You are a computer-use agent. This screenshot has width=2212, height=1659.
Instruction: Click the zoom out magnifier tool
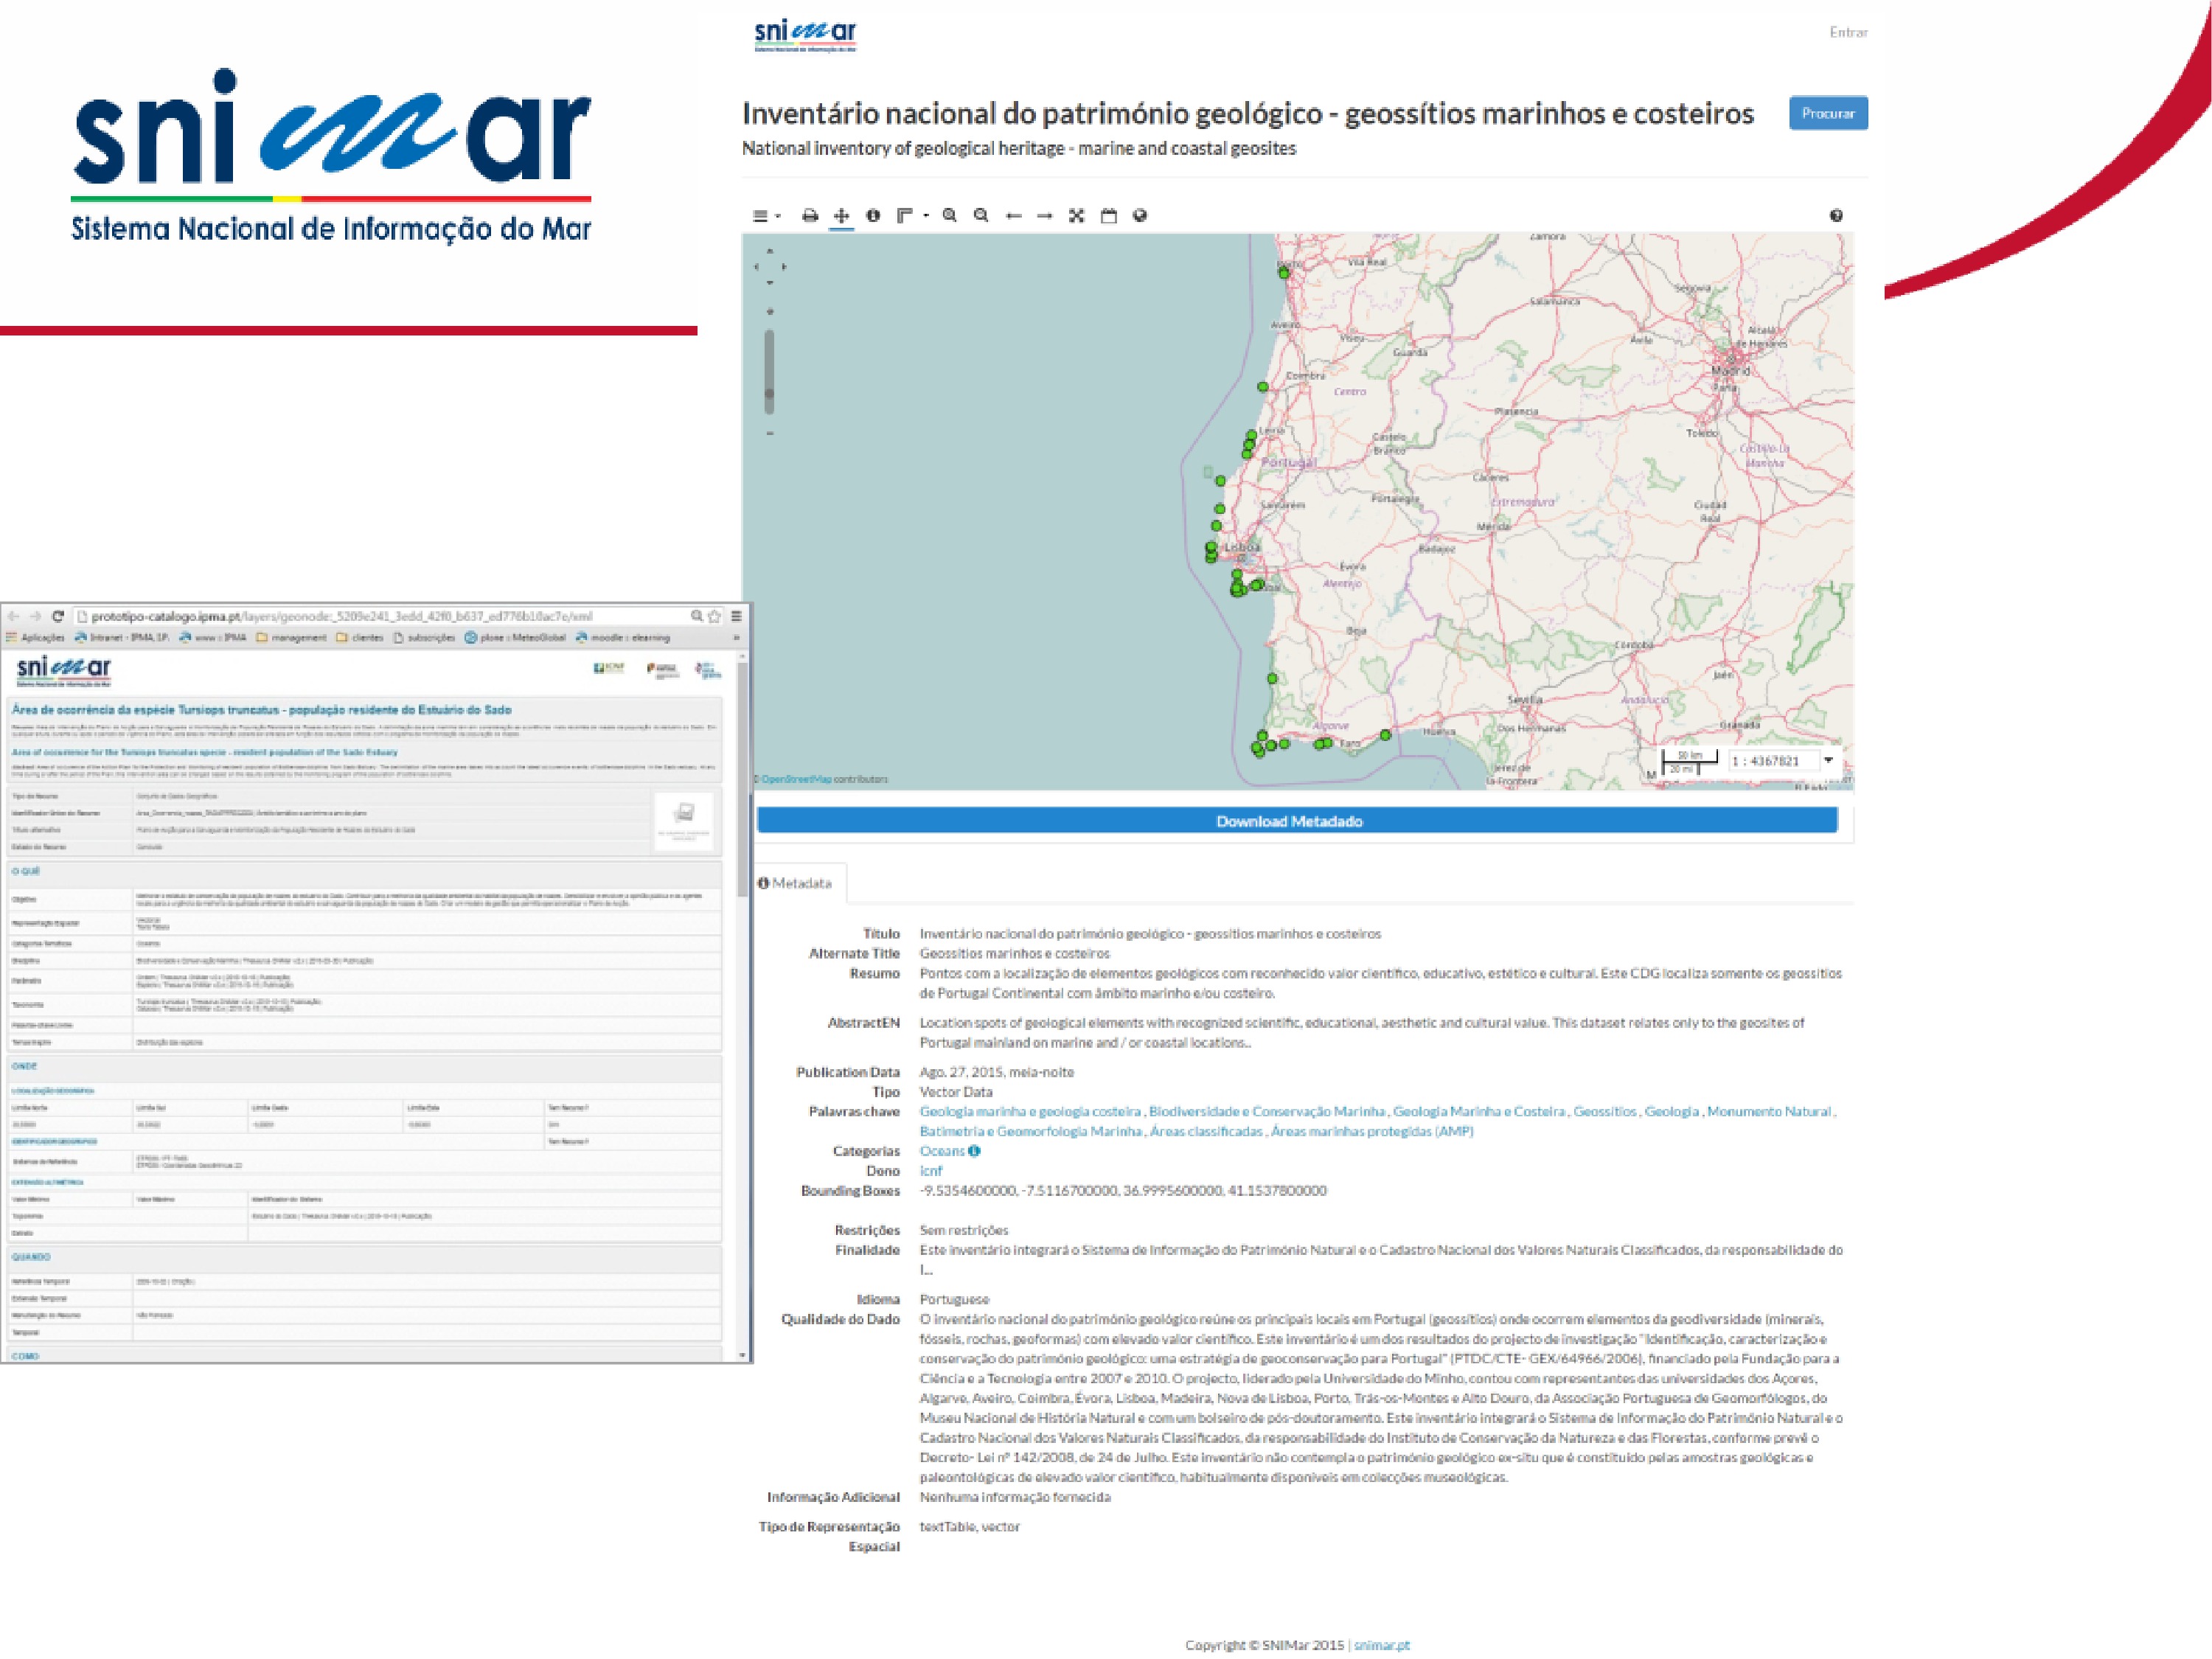(x=982, y=215)
